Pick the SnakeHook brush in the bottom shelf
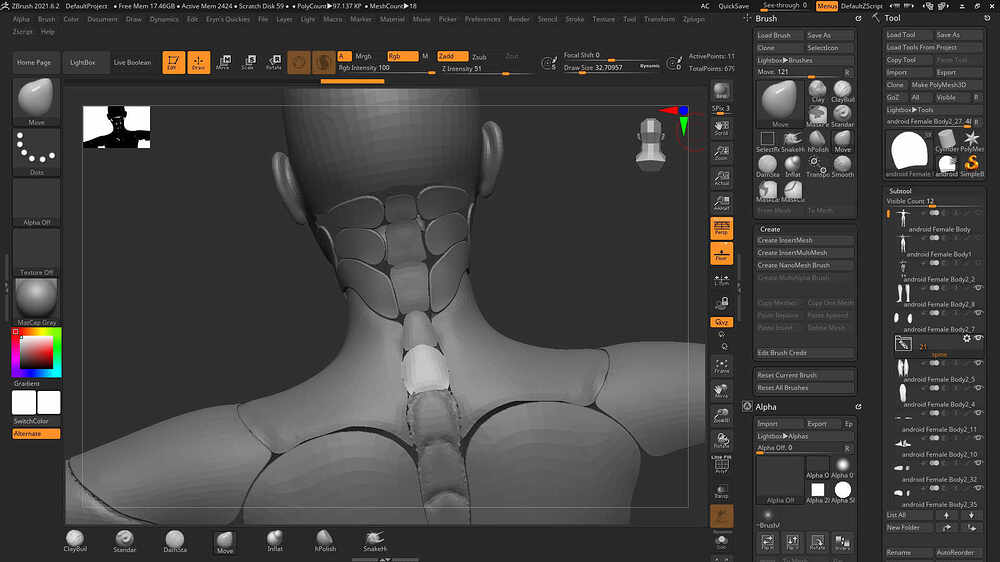This screenshot has height=562, width=1000. [x=374, y=541]
